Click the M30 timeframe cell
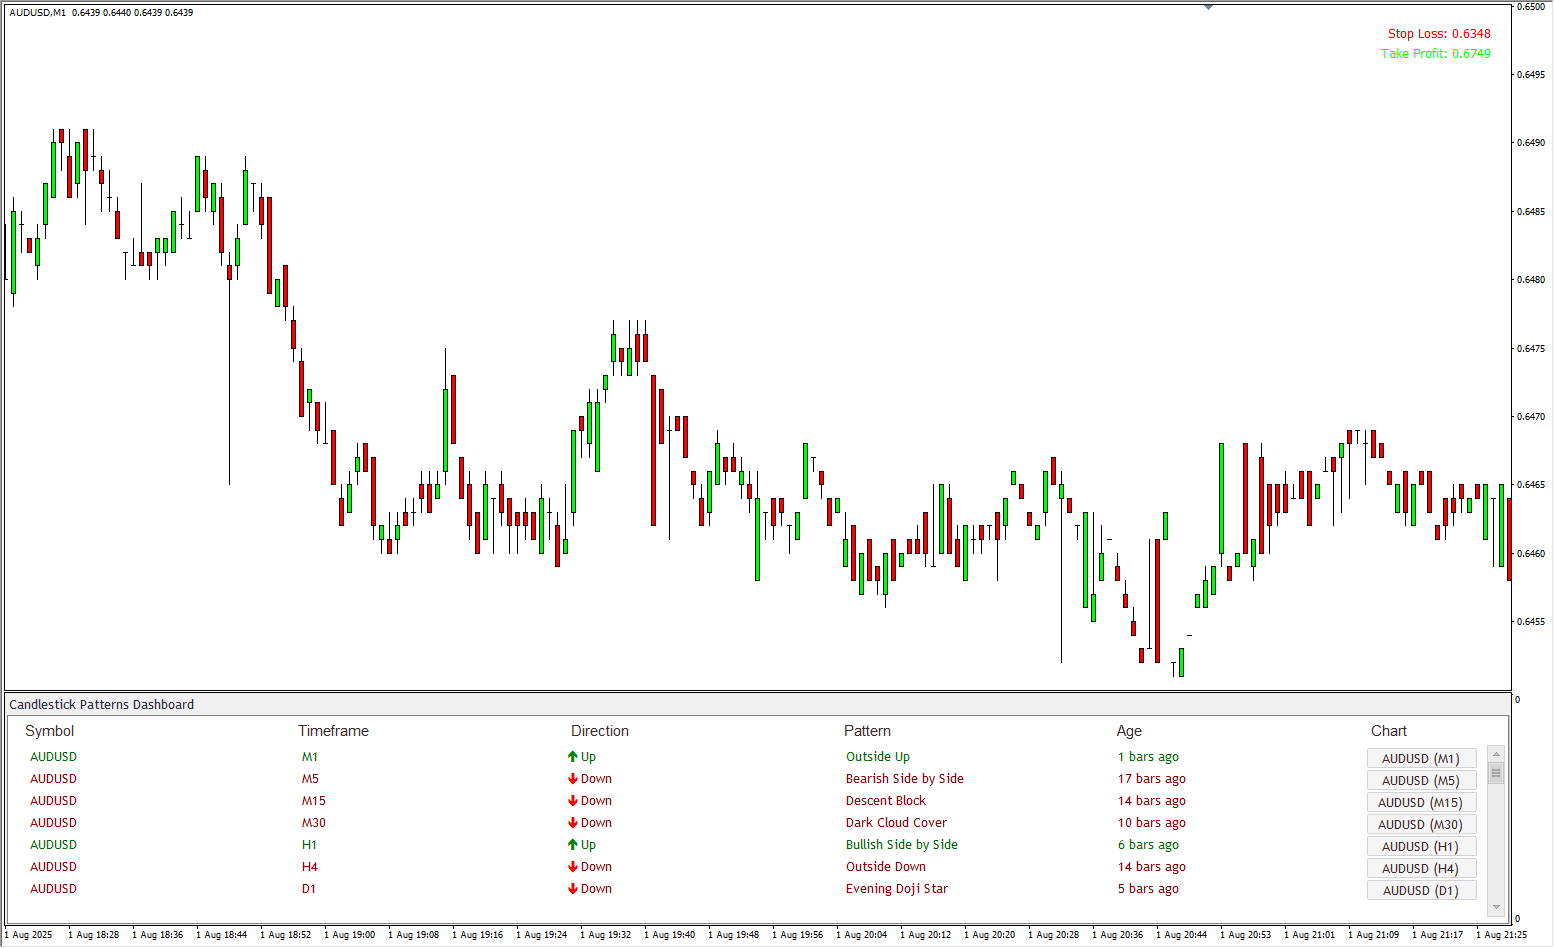The width and height of the screenshot is (1554, 948). pos(314,823)
